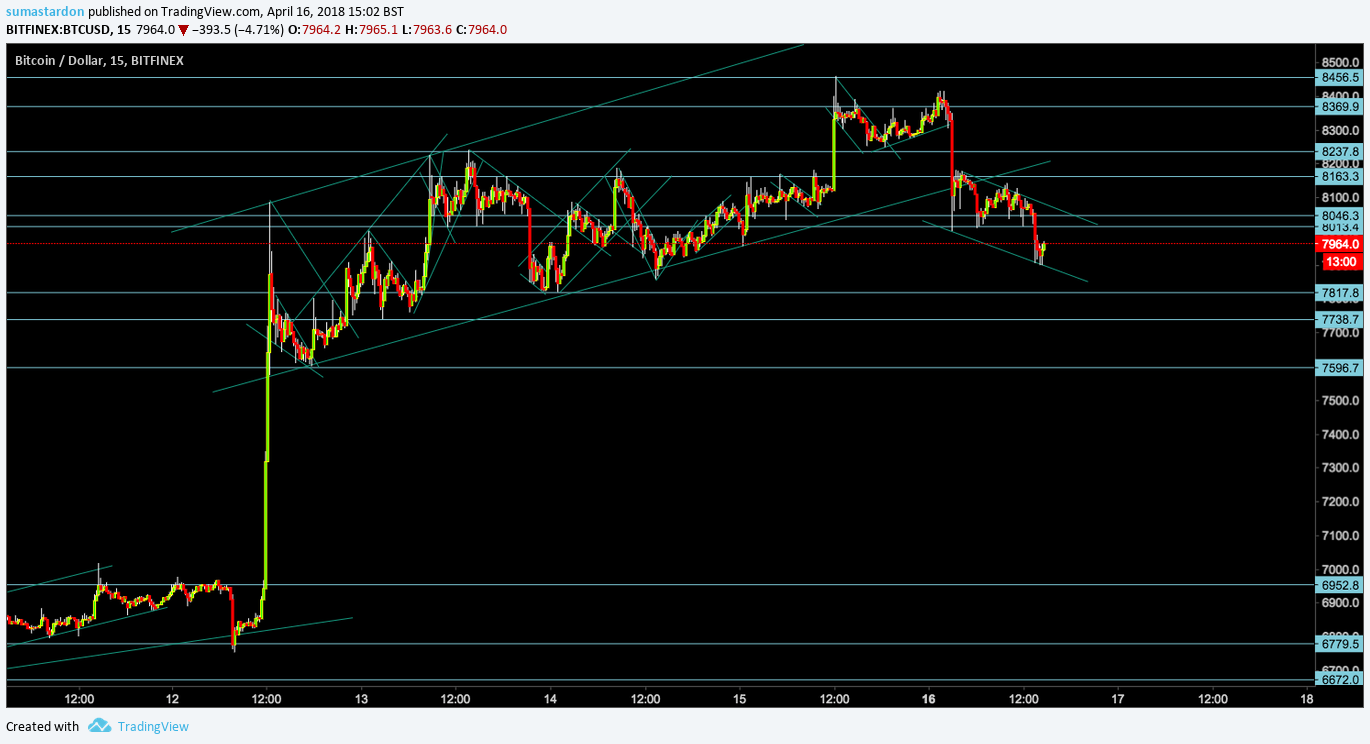Select the 8237.8 price level label
Screen dimensions: 1370x744
pos(1339,152)
